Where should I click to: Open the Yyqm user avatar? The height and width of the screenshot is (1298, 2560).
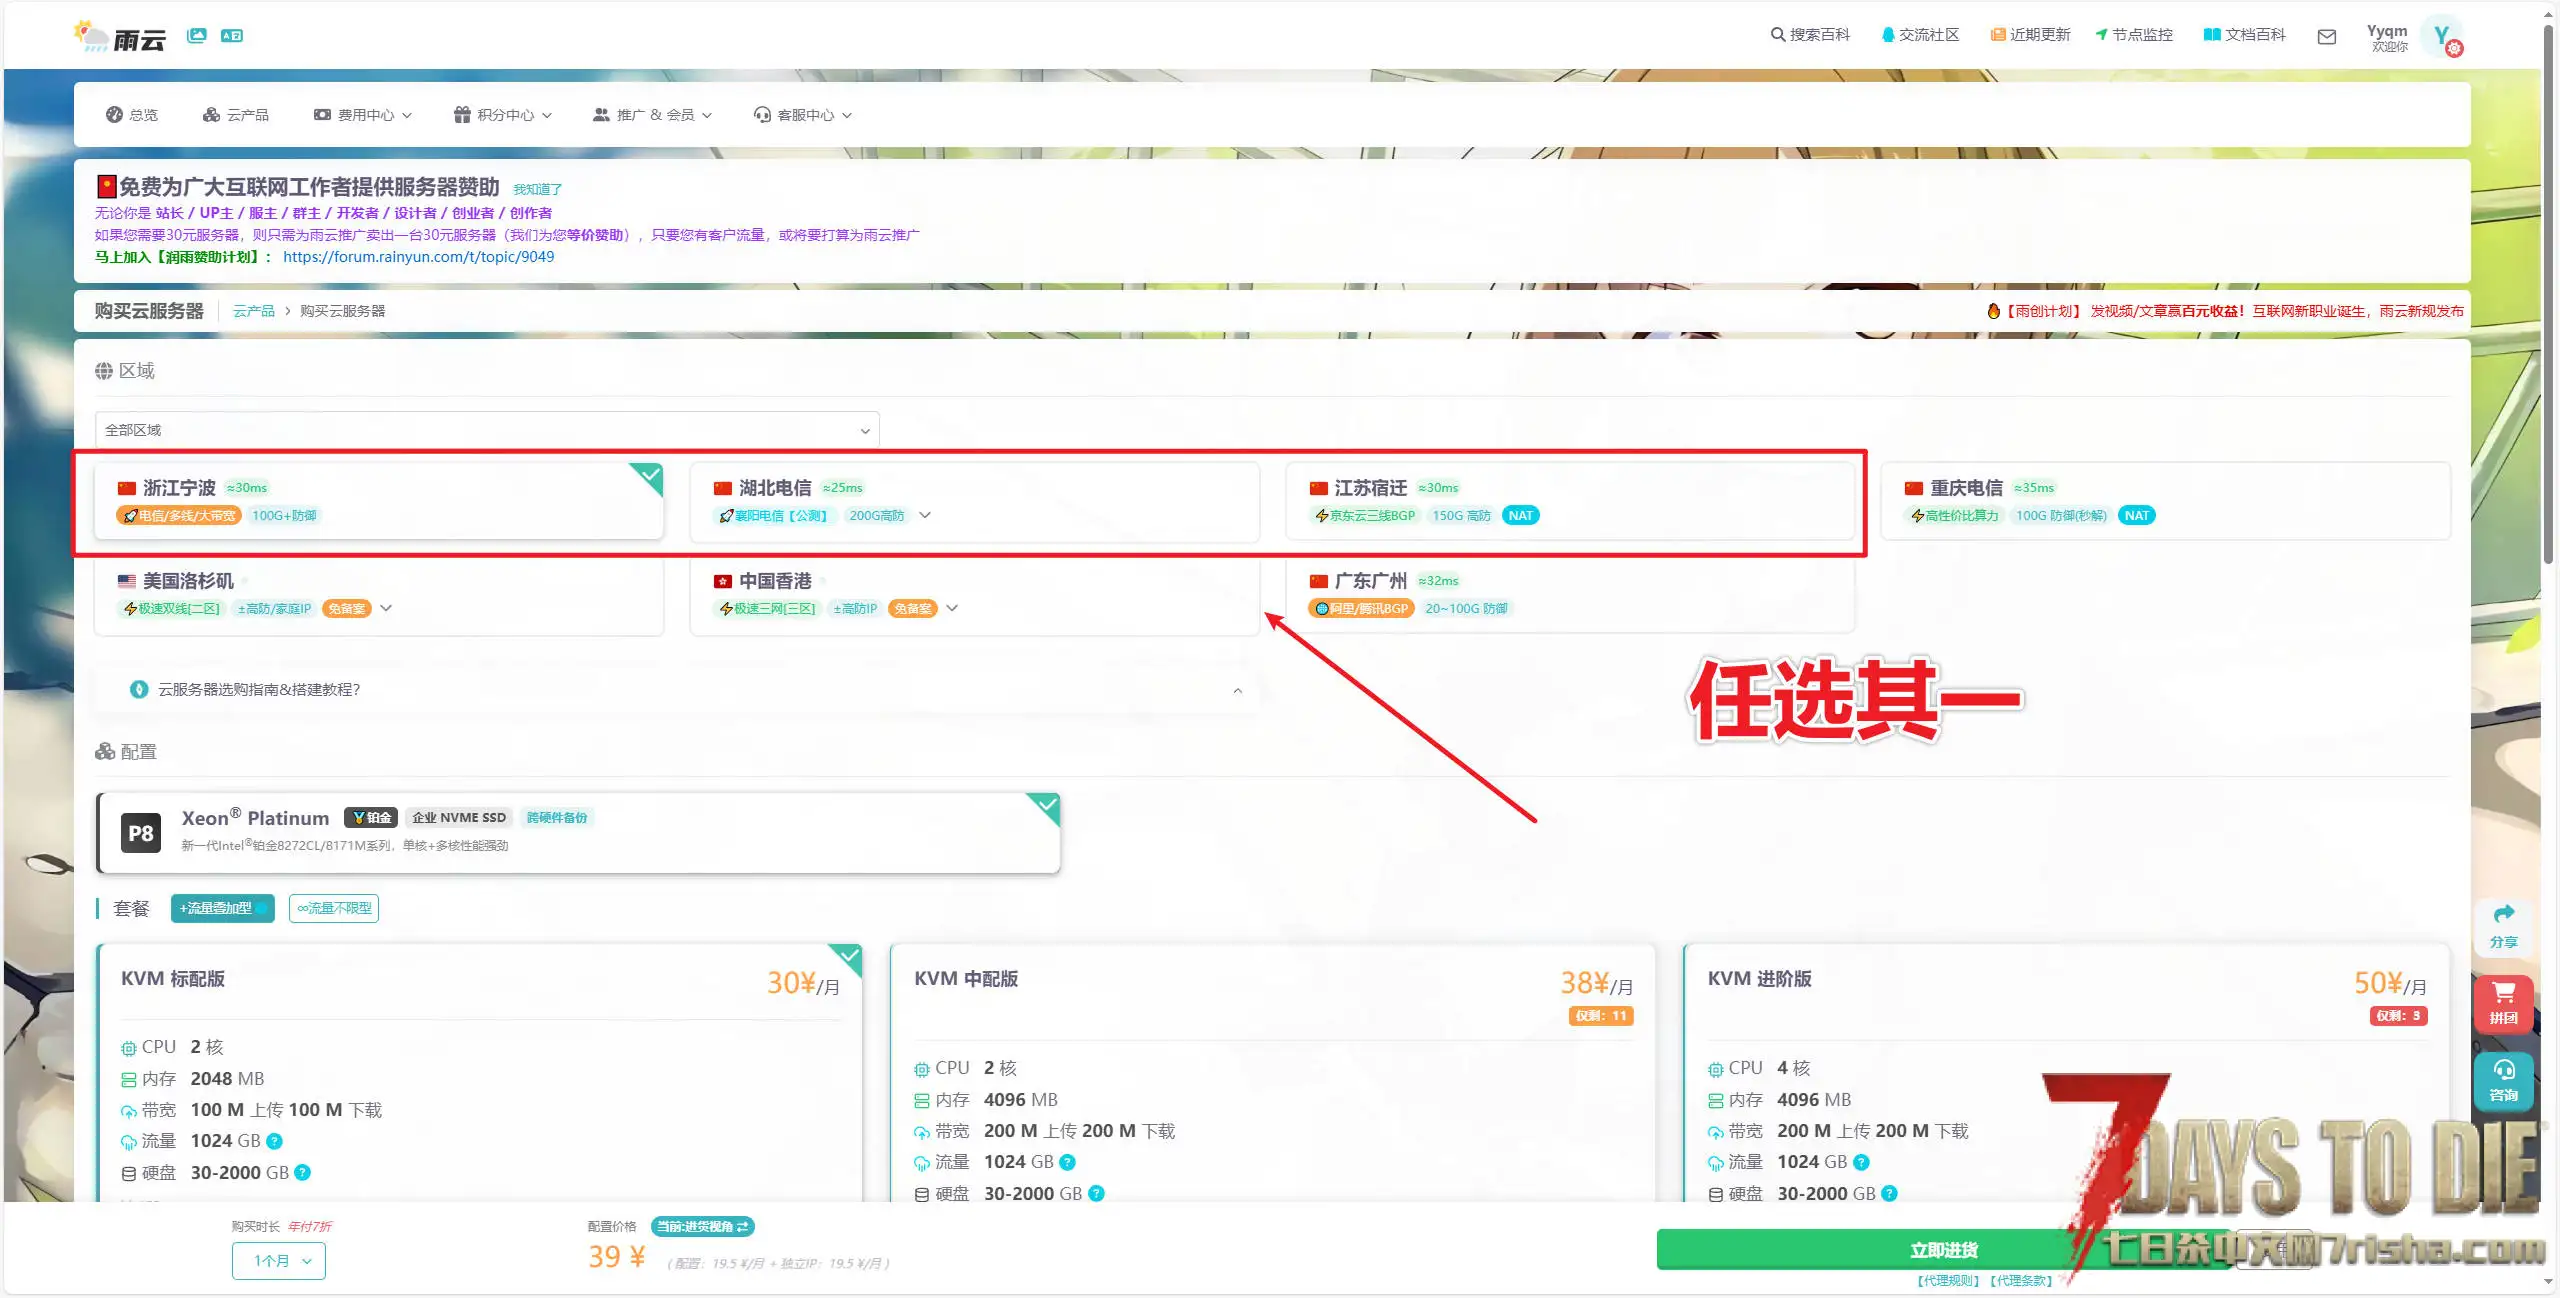pos(2443,37)
